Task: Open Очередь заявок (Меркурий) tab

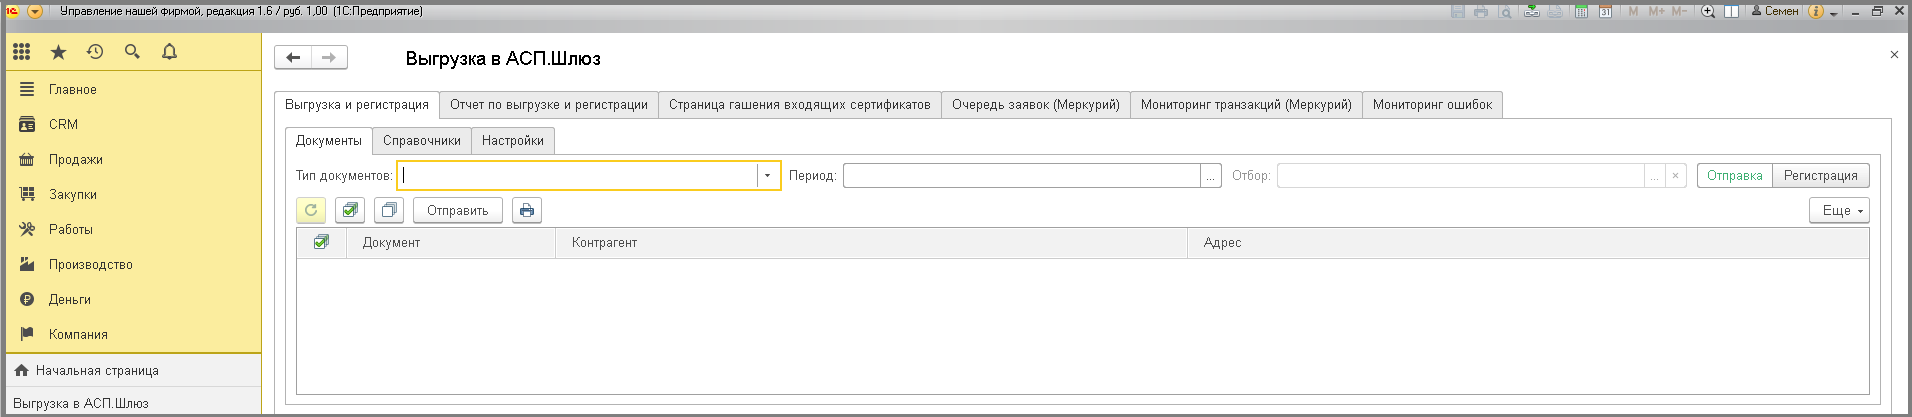Action: click(x=1036, y=104)
